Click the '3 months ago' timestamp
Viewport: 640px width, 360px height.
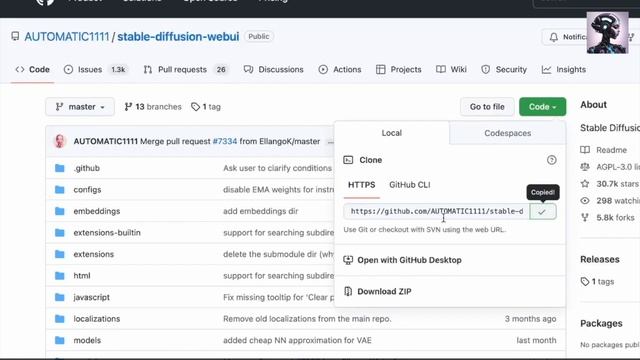[x=530, y=319]
